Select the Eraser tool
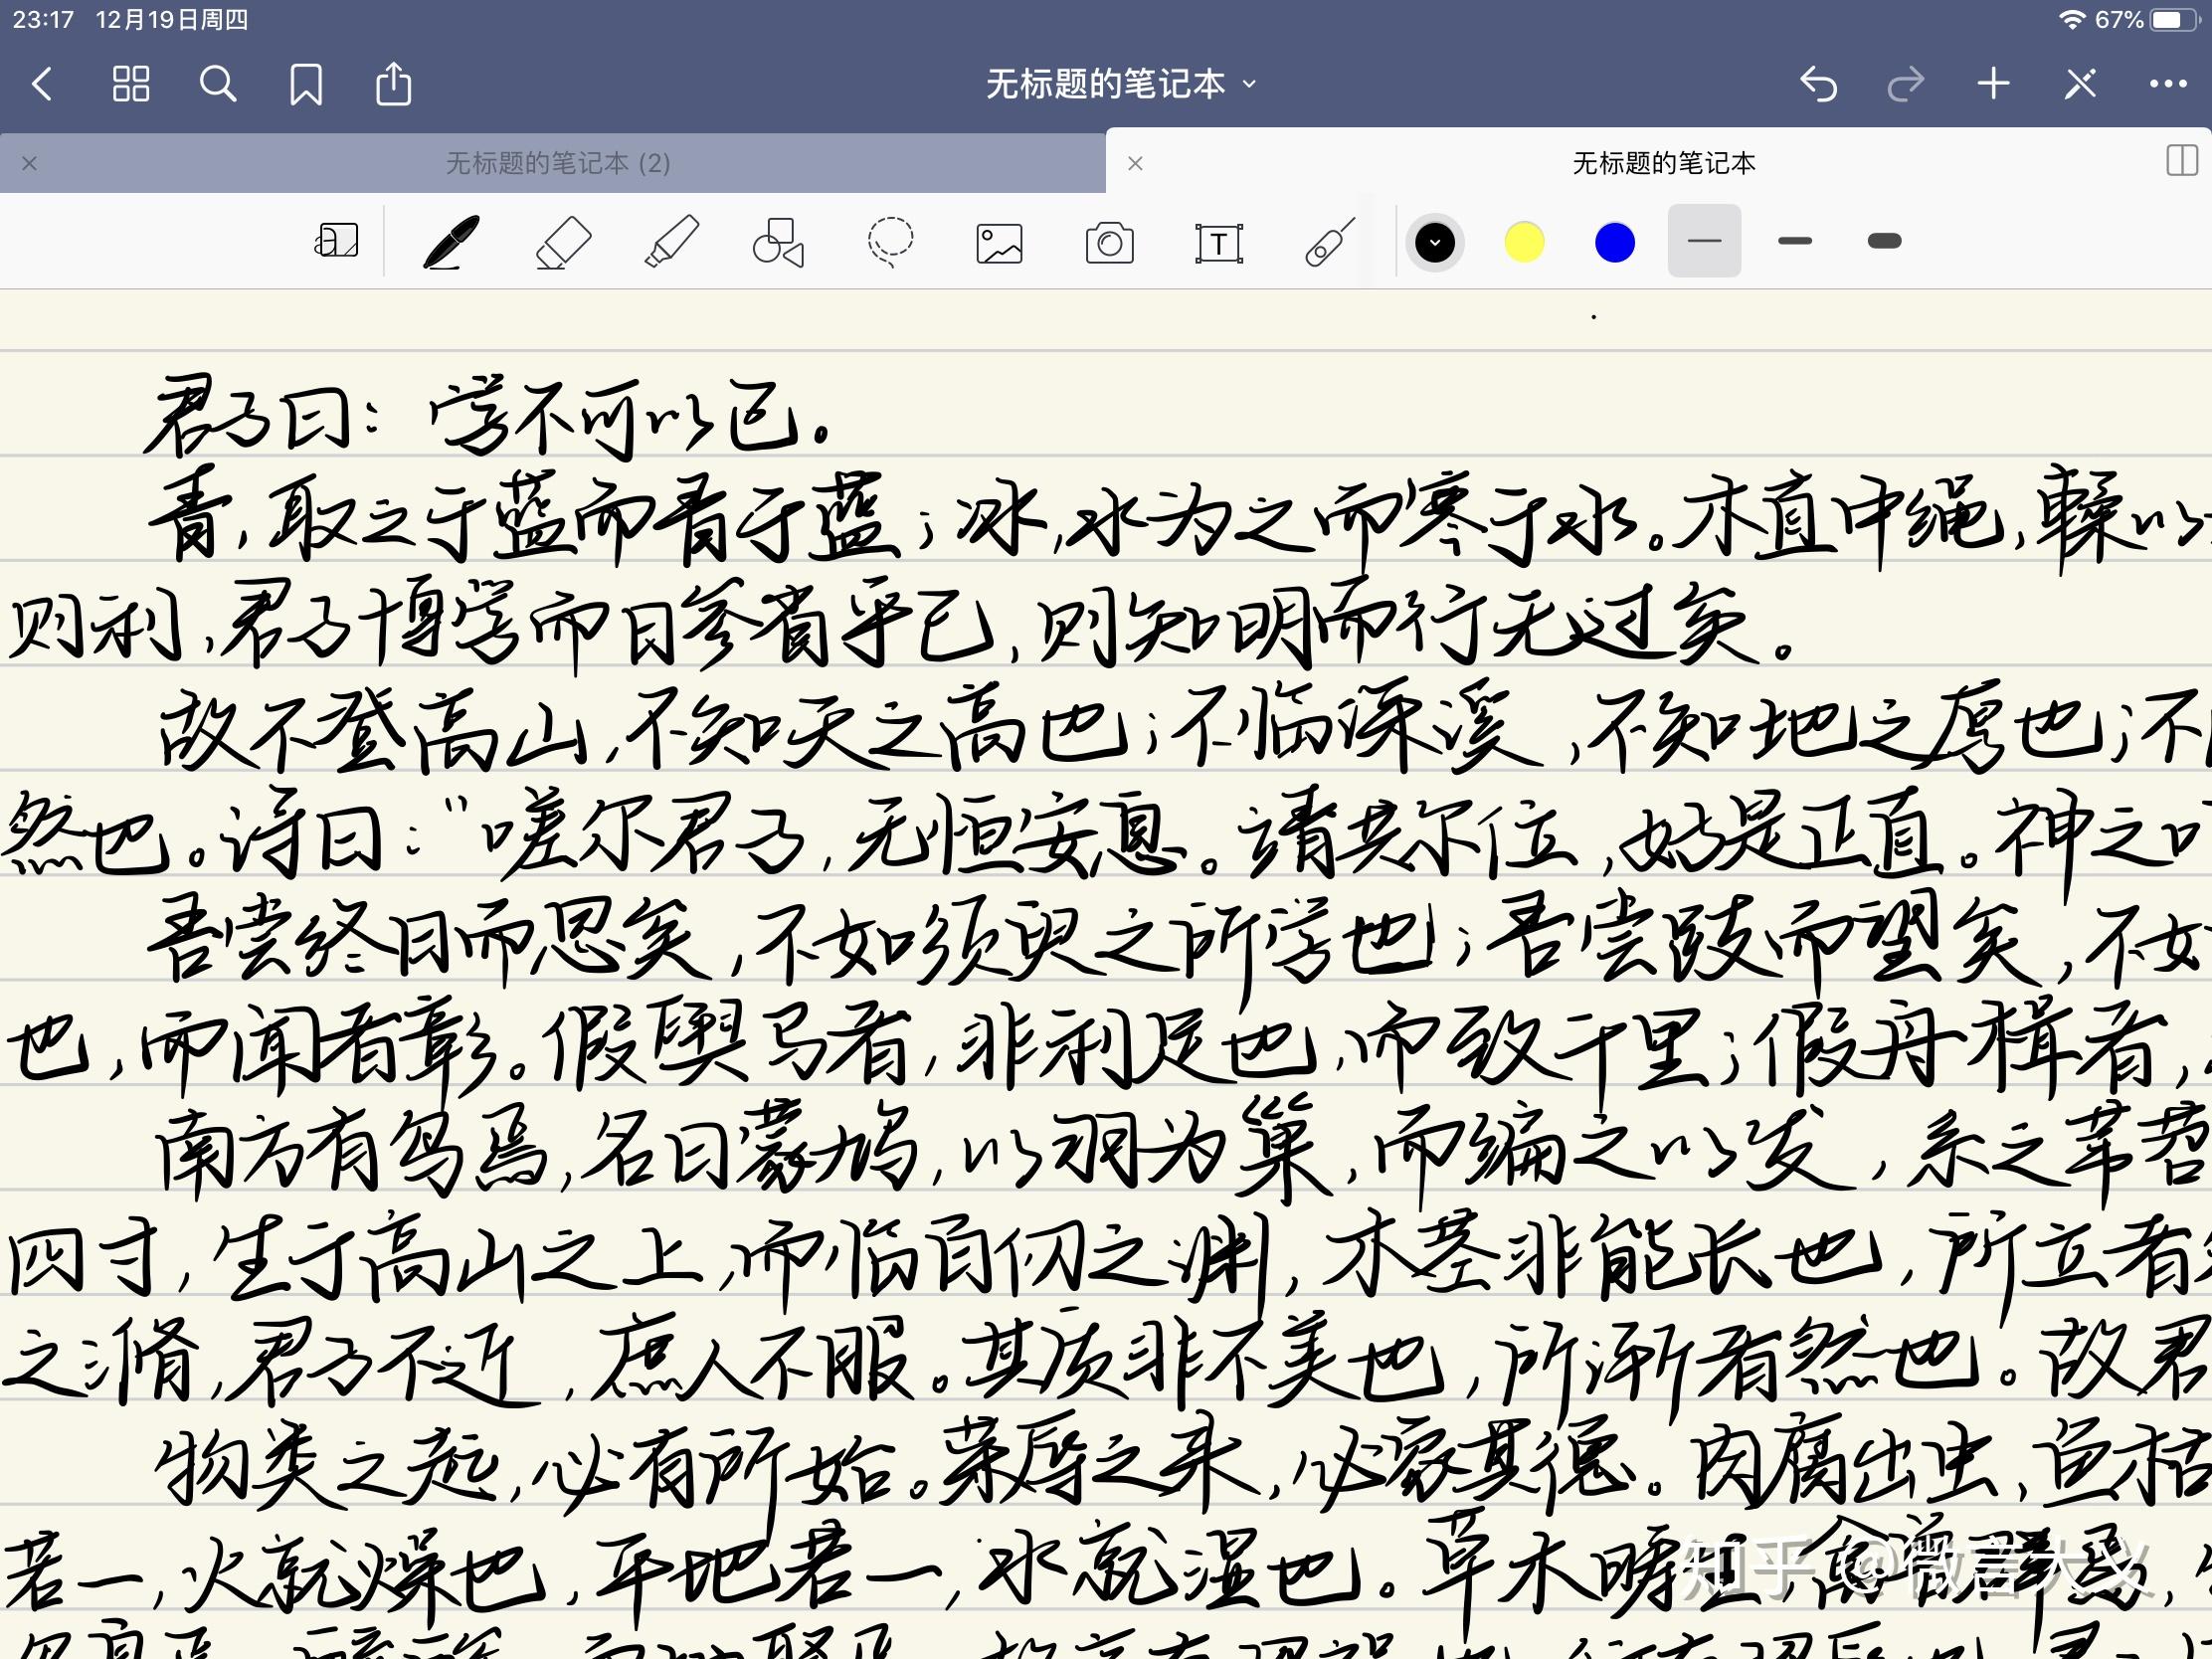The width and height of the screenshot is (2212, 1659). point(563,241)
